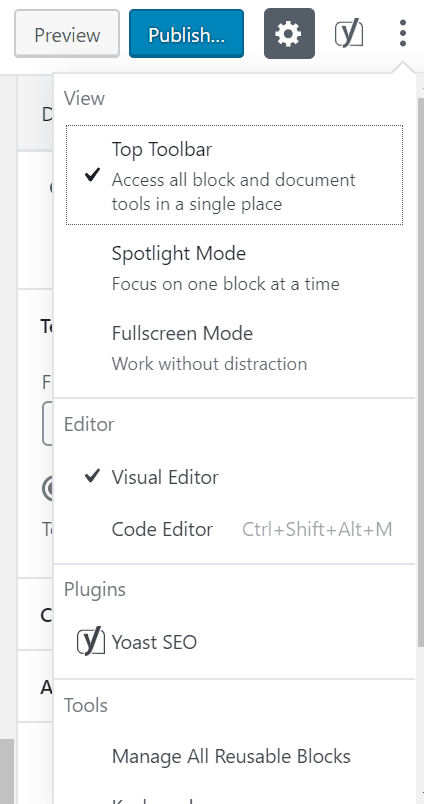Enable Spotlight Mode

[x=234, y=268]
